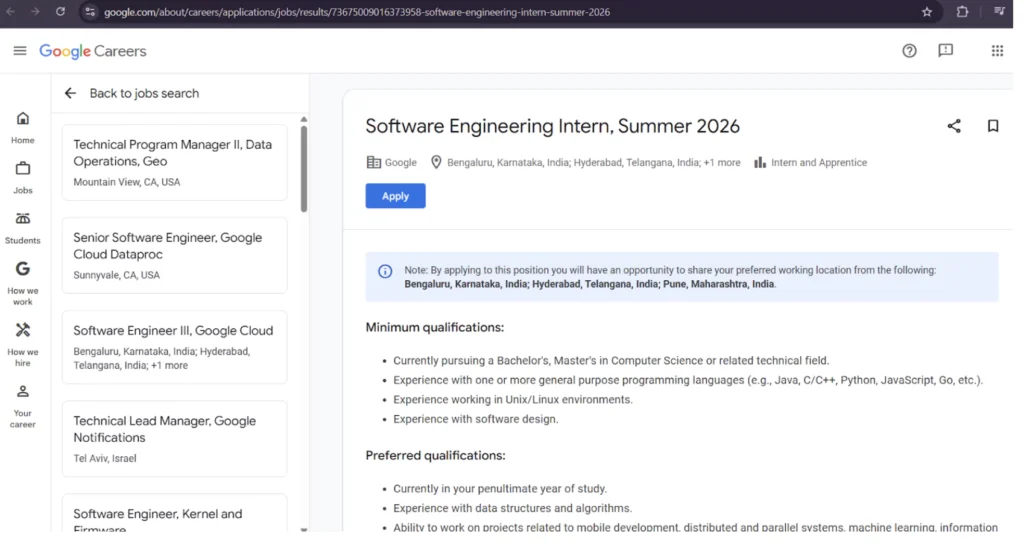Click the job title heading
Screen dimensions: 1024x546
(552, 126)
